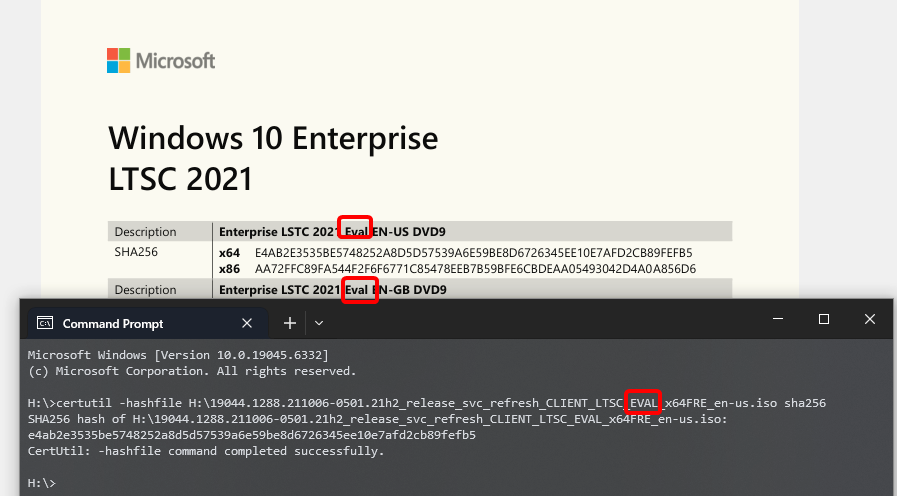
Task: Click the Microsoft Corporation copyright line
Action: tap(192, 371)
